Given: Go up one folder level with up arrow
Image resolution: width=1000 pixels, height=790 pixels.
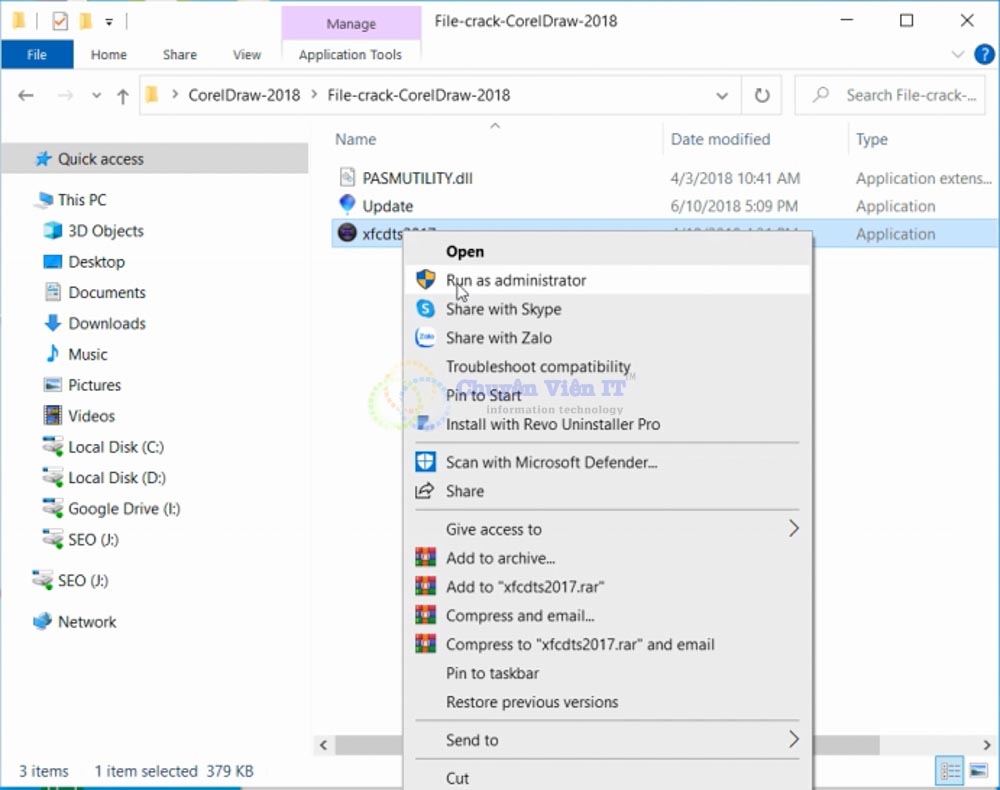Looking at the screenshot, I should point(122,96).
